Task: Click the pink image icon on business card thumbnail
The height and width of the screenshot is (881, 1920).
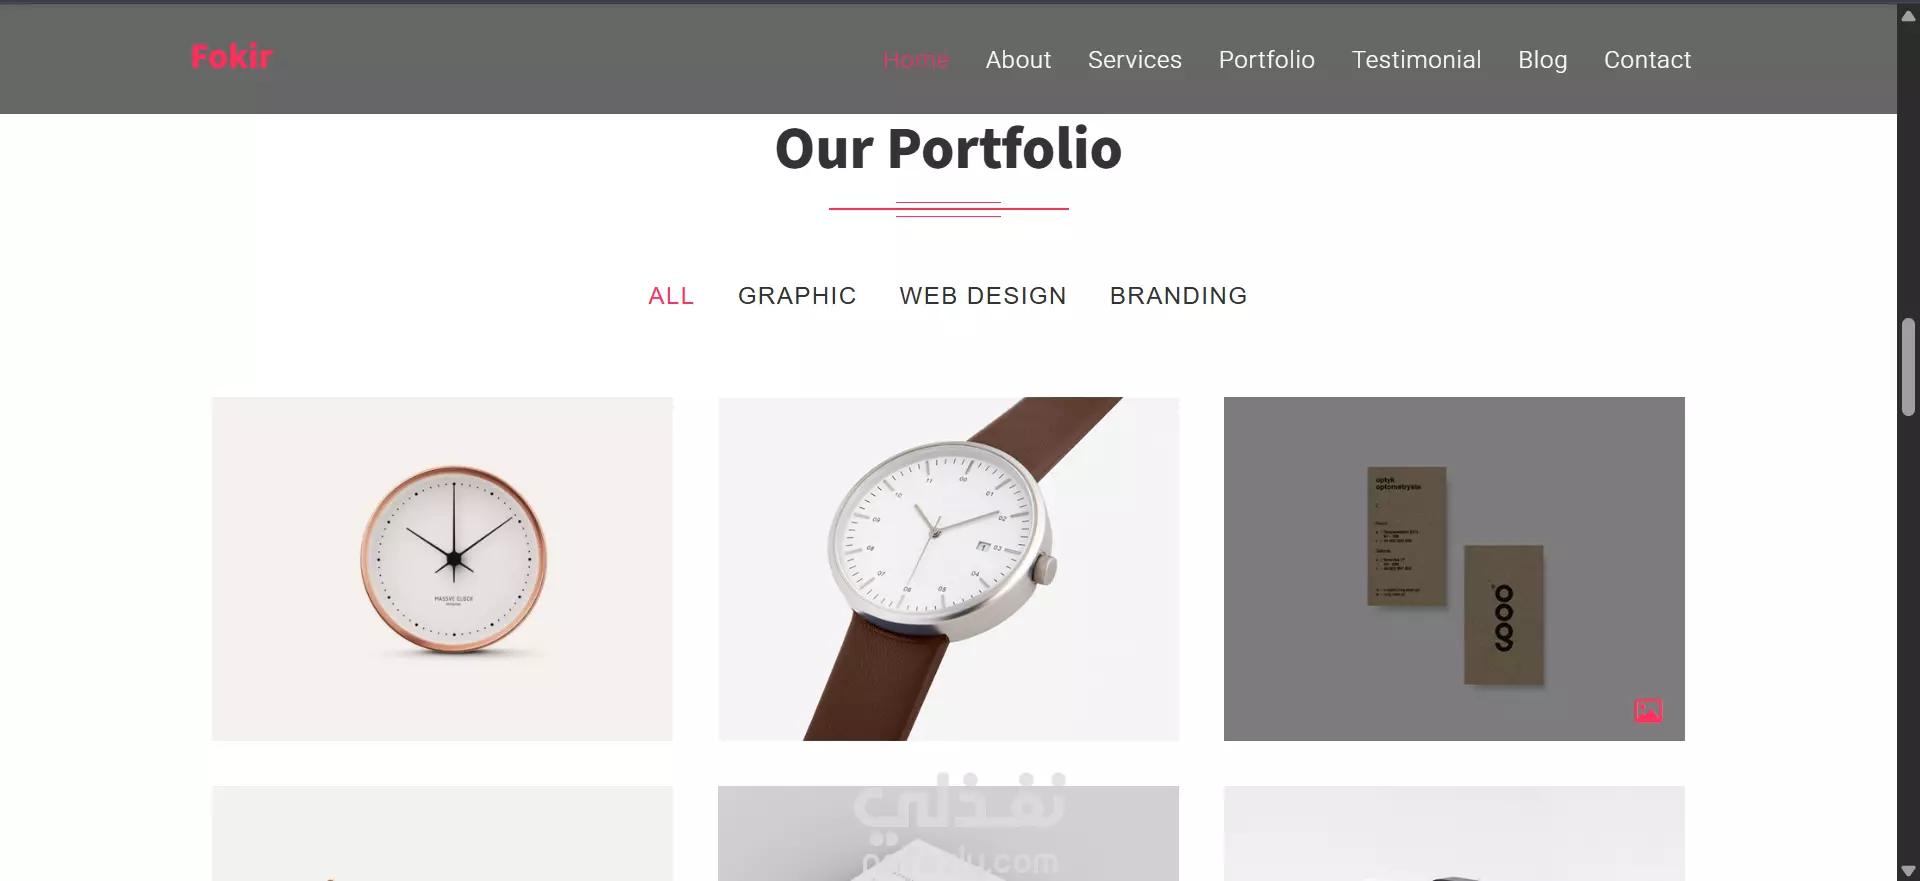Action: tap(1648, 711)
